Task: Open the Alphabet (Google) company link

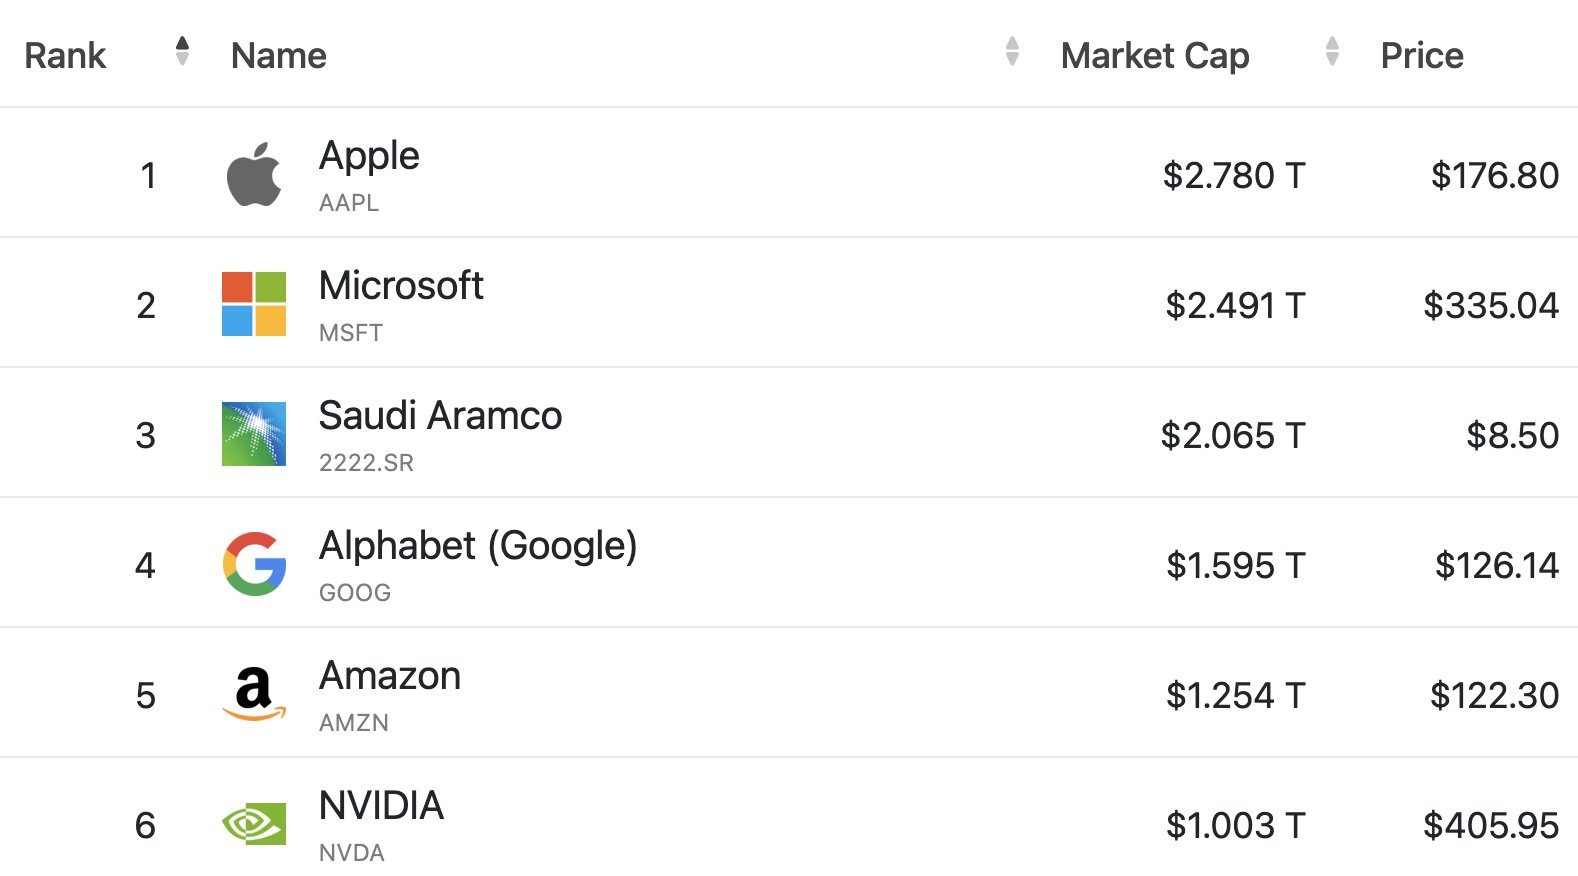Action: 478,547
